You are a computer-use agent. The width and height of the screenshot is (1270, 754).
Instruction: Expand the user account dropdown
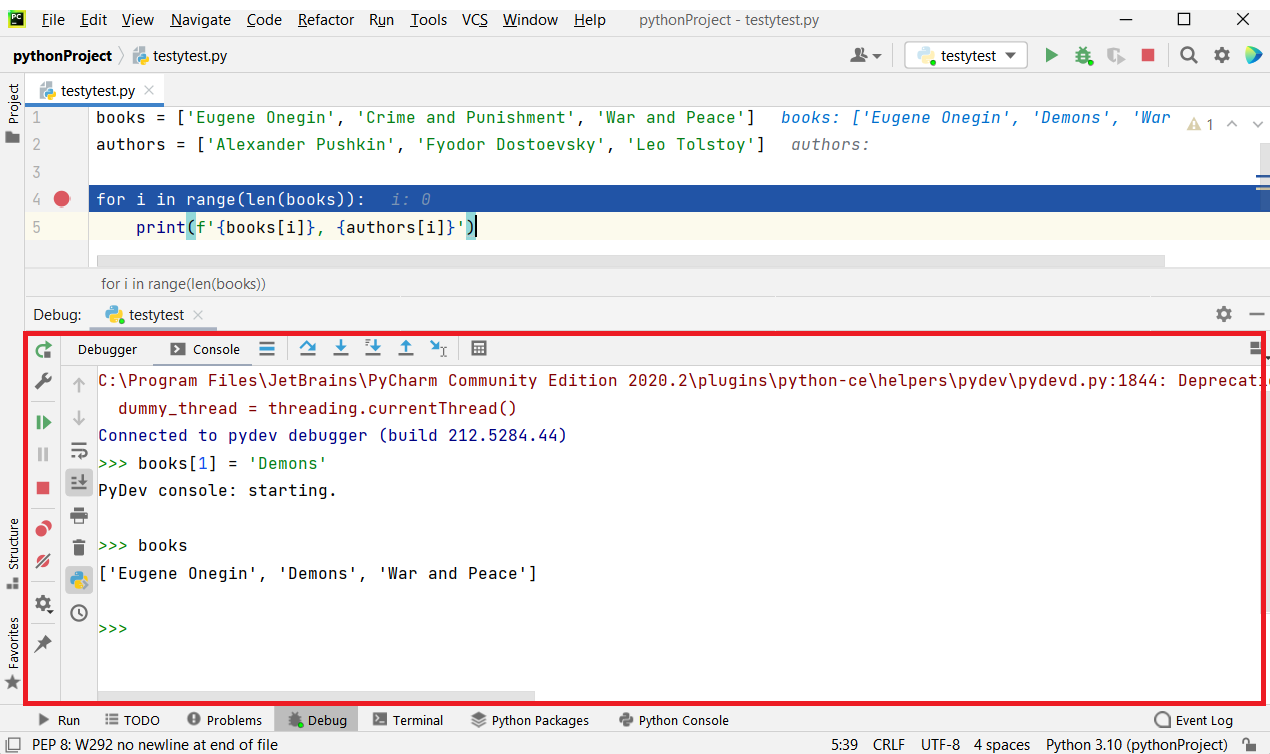coord(865,56)
